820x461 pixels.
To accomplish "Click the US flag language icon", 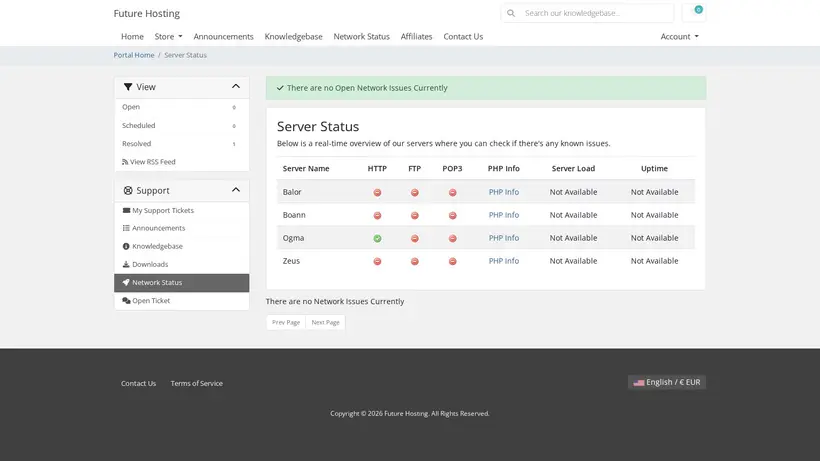I will (639, 383).
